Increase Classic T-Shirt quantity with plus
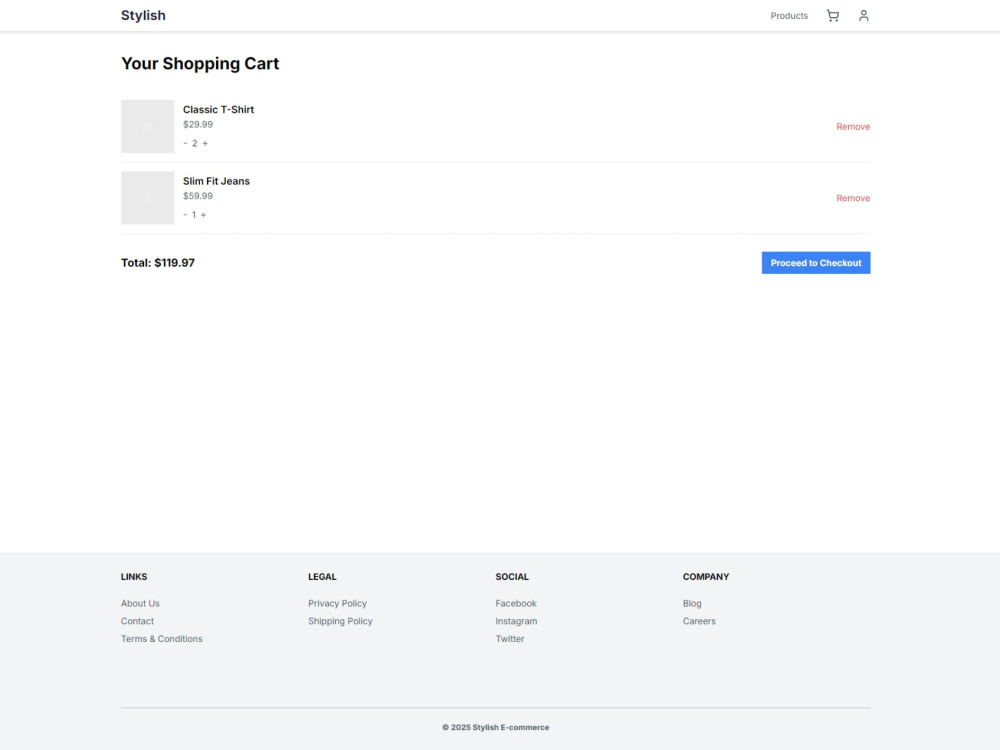This screenshot has height=750, width=1000. click(x=205, y=143)
